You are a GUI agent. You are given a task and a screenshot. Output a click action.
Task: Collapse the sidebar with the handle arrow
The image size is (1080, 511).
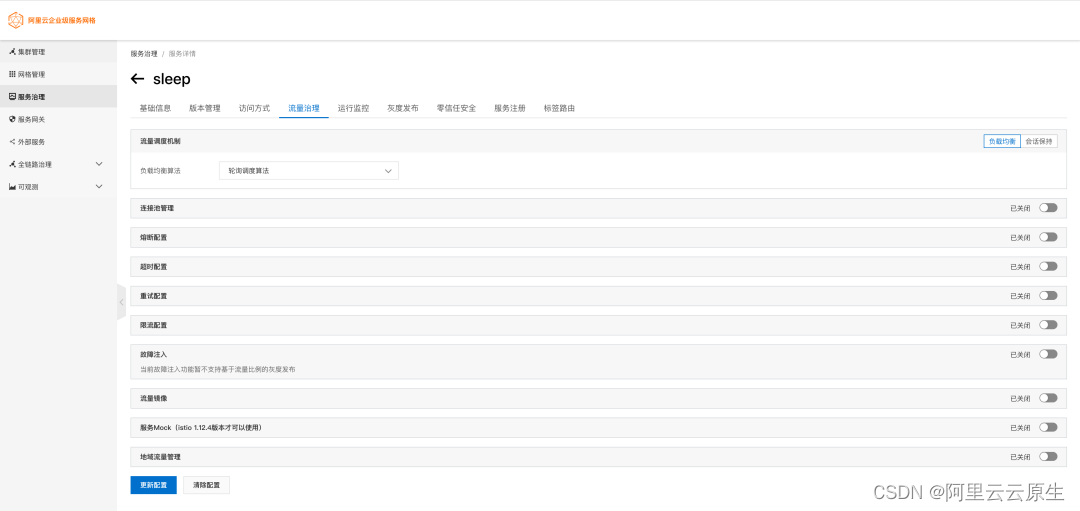tap(121, 302)
